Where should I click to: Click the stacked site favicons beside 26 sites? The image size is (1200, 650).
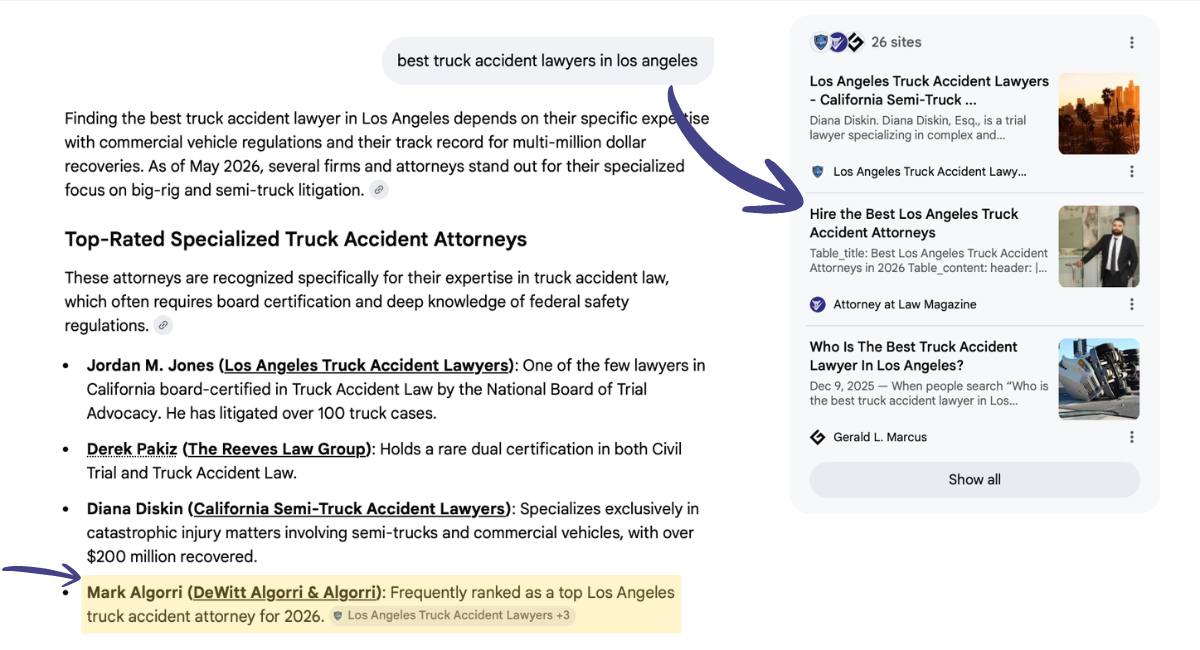(x=838, y=42)
